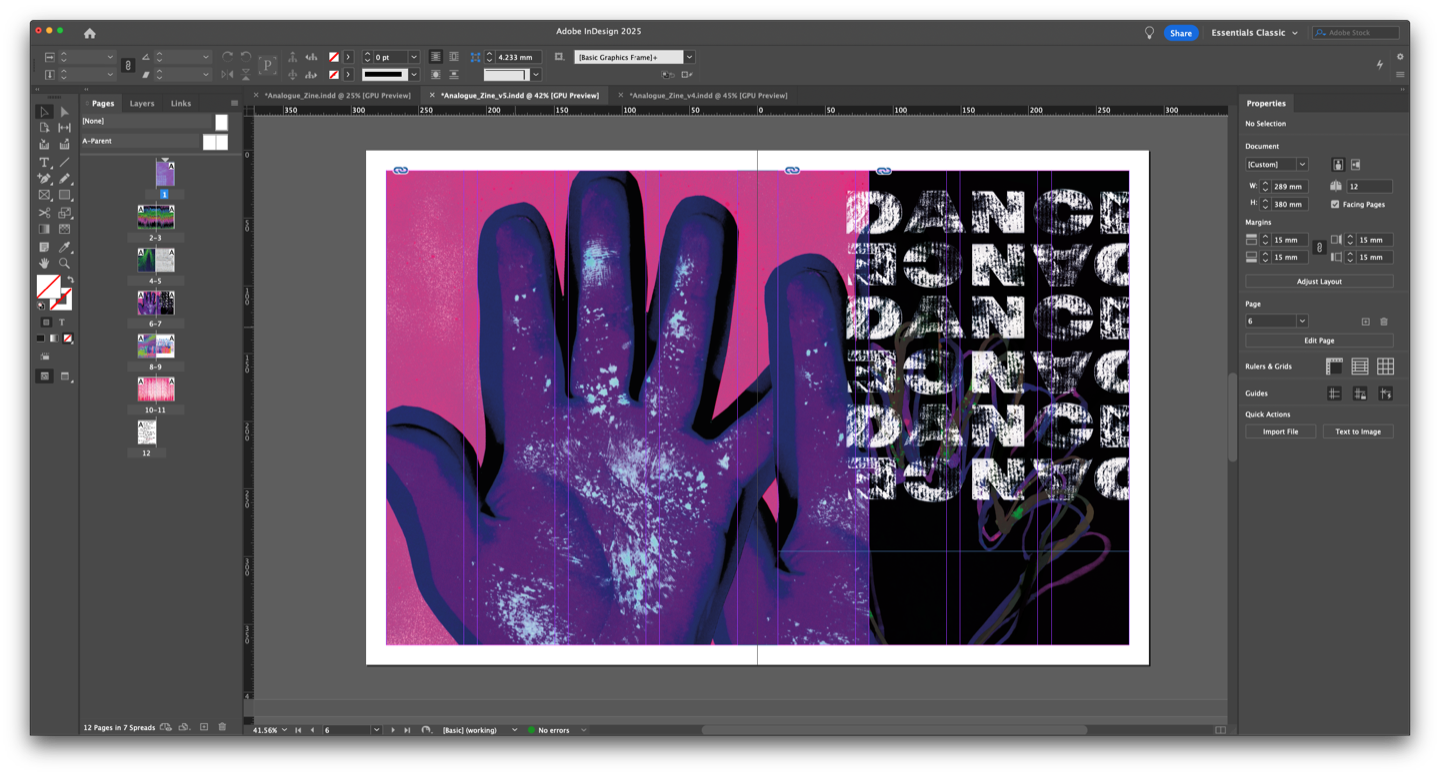Delete page using trash icon in Properties
Viewport: 1440px width, 775px height.
tap(1384, 321)
